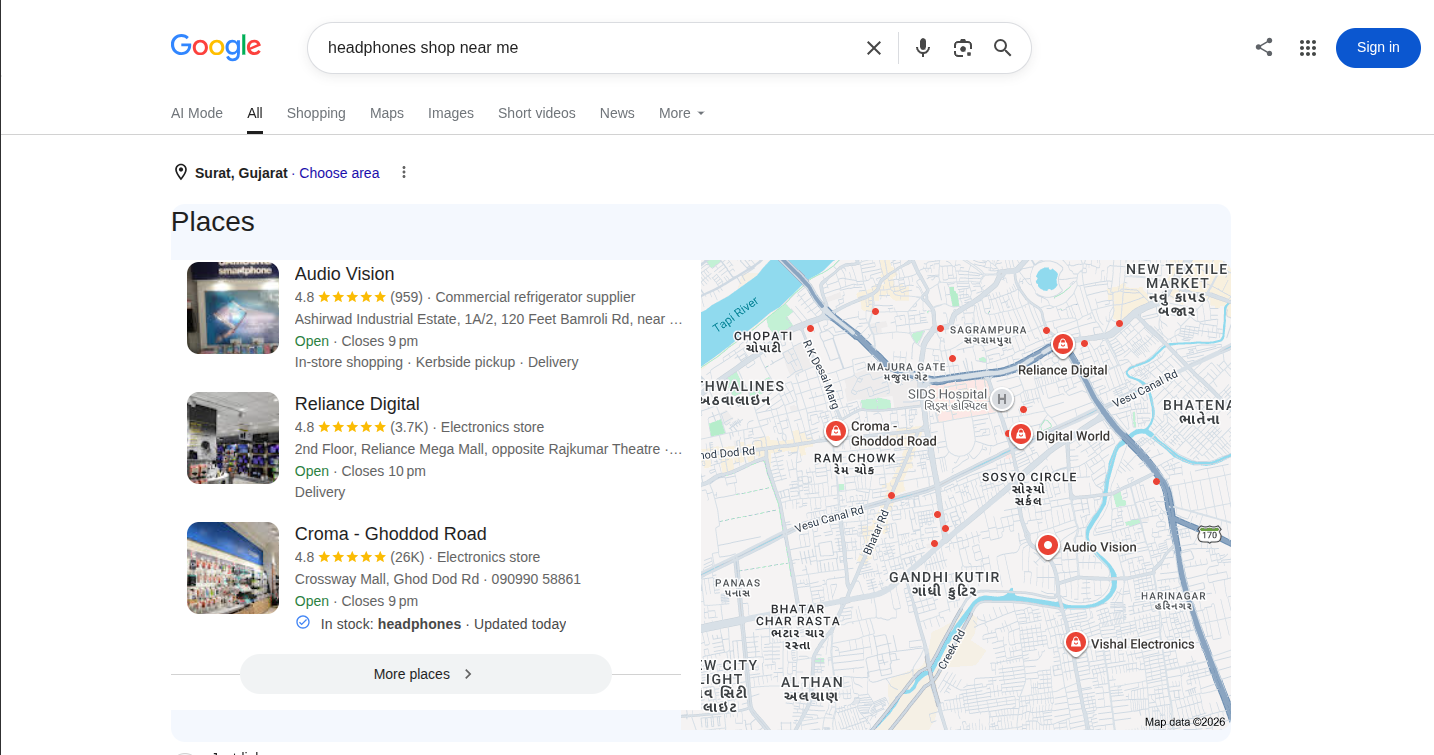This screenshot has height=755, width=1434.
Task: Switch to the News tab
Action: coord(617,113)
